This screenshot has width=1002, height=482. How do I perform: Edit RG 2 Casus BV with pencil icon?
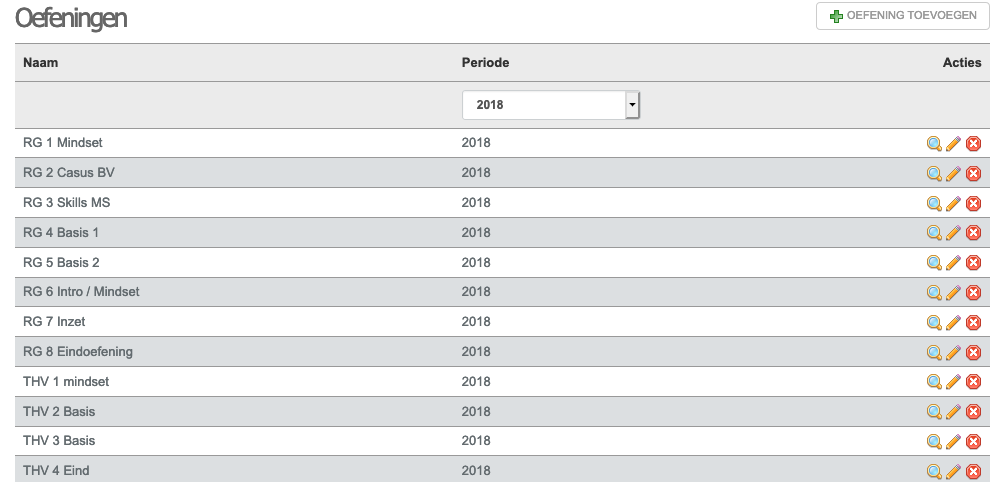pyautogui.click(x=953, y=173)
